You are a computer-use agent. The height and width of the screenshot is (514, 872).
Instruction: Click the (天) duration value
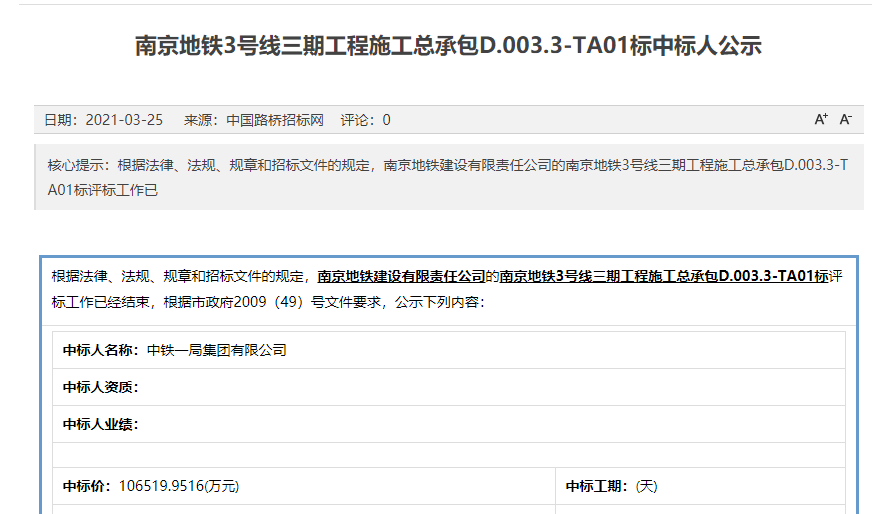[x=647, y=486]
